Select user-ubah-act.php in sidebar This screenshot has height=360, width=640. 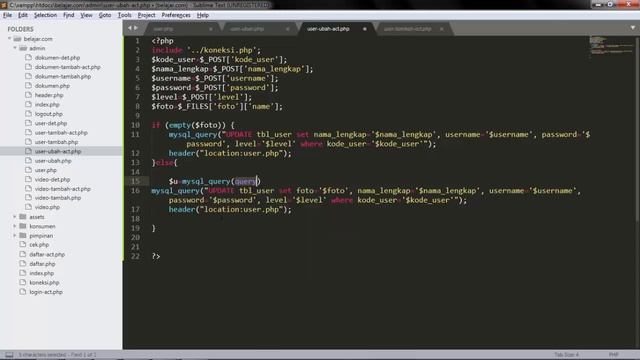(58, 151)
